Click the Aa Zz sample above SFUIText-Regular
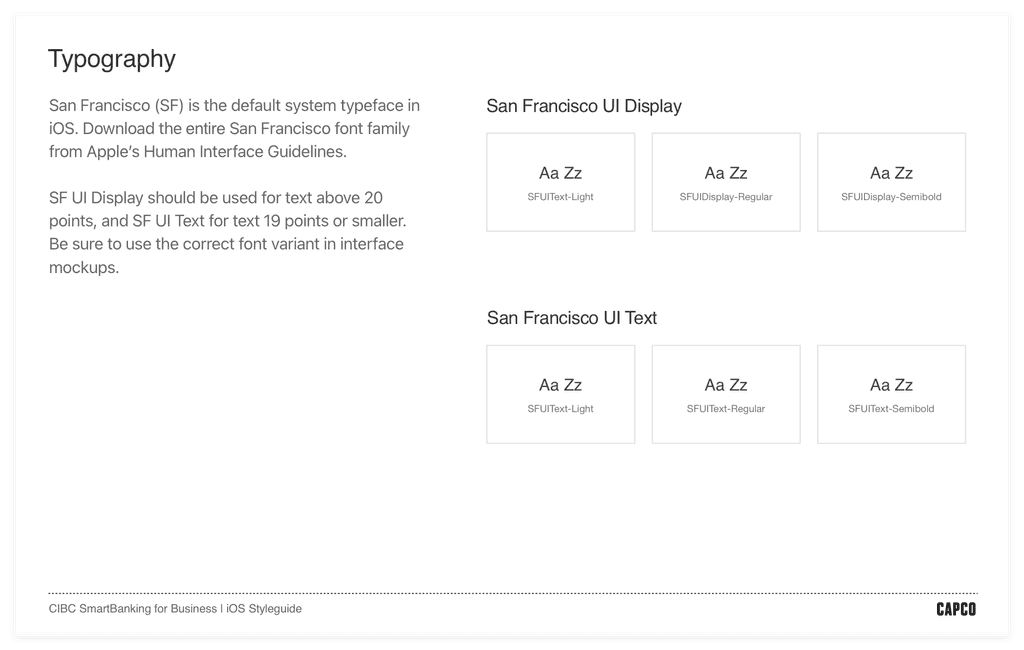This screenshot has height=650, width=1024. [726, 385]
